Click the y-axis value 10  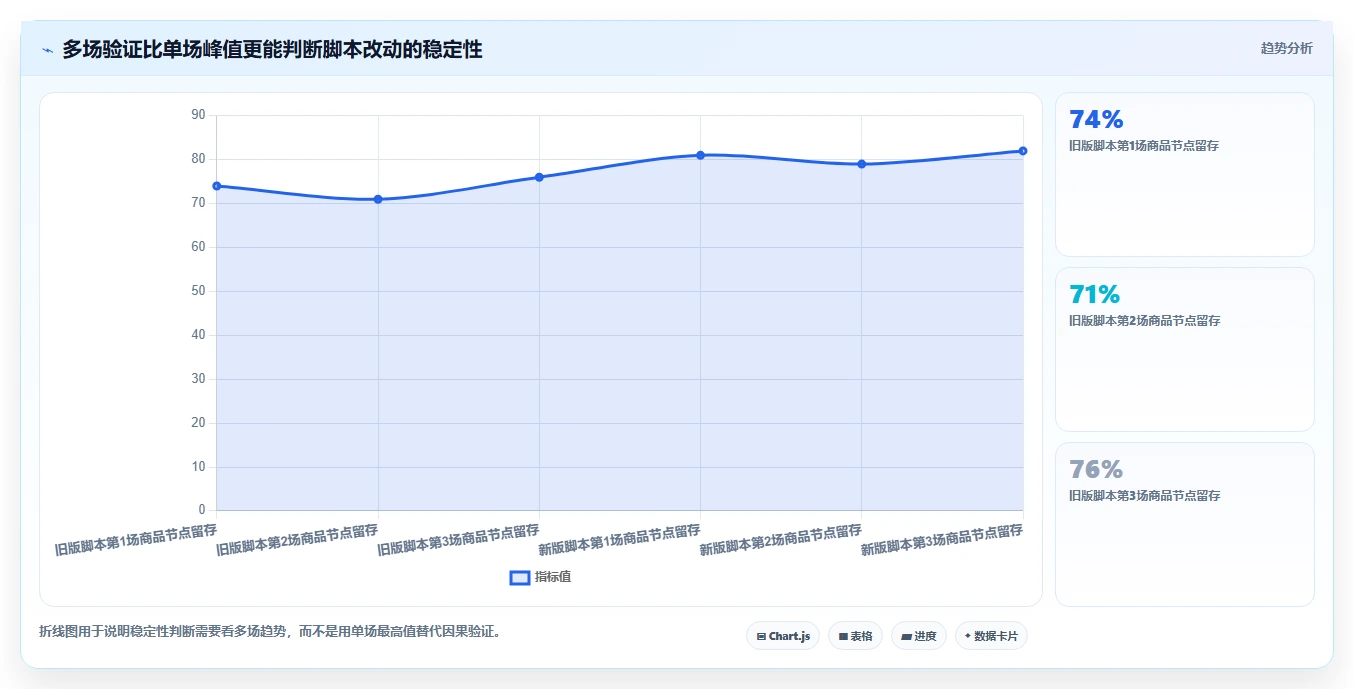[197, 467]
